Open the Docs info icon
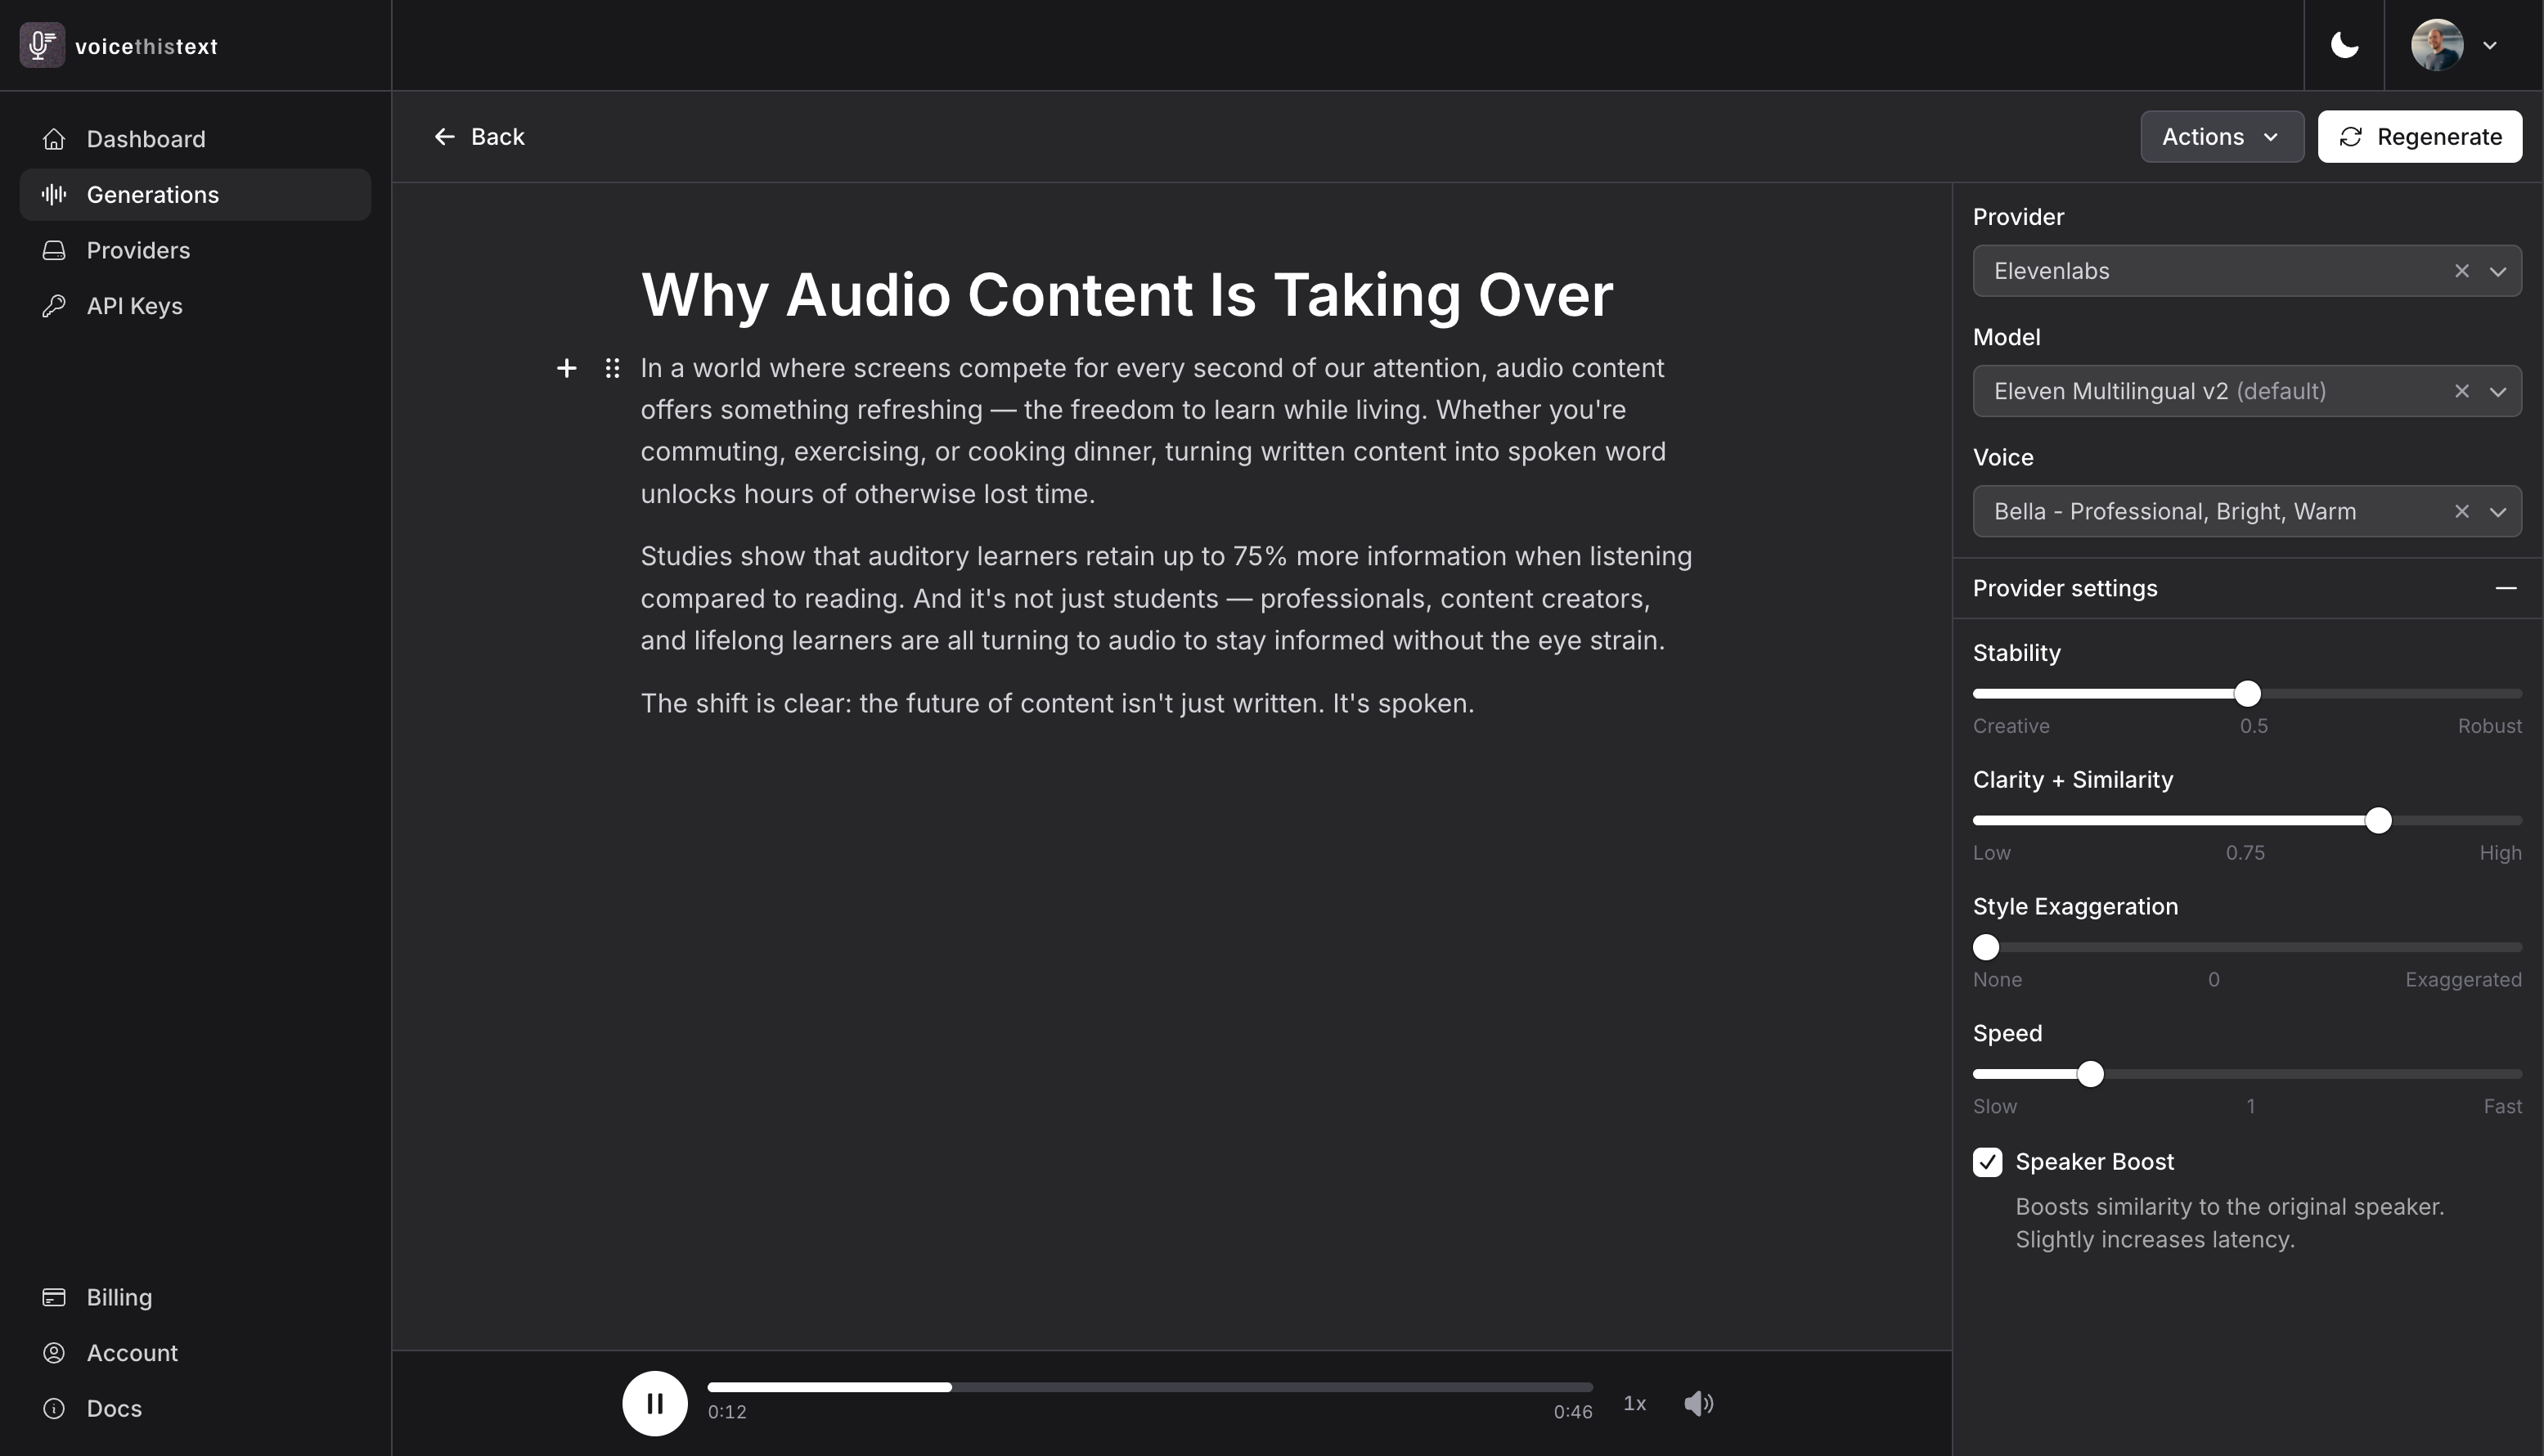 54,1408
